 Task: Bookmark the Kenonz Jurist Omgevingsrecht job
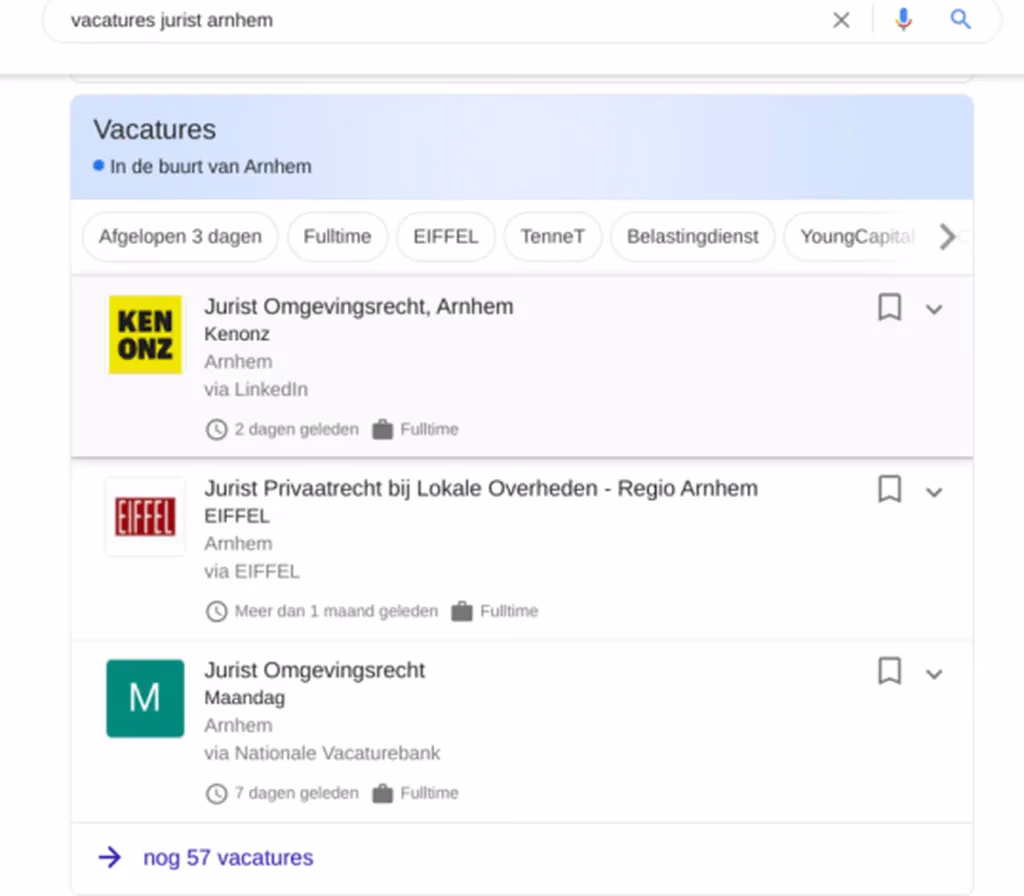[889, 308]
